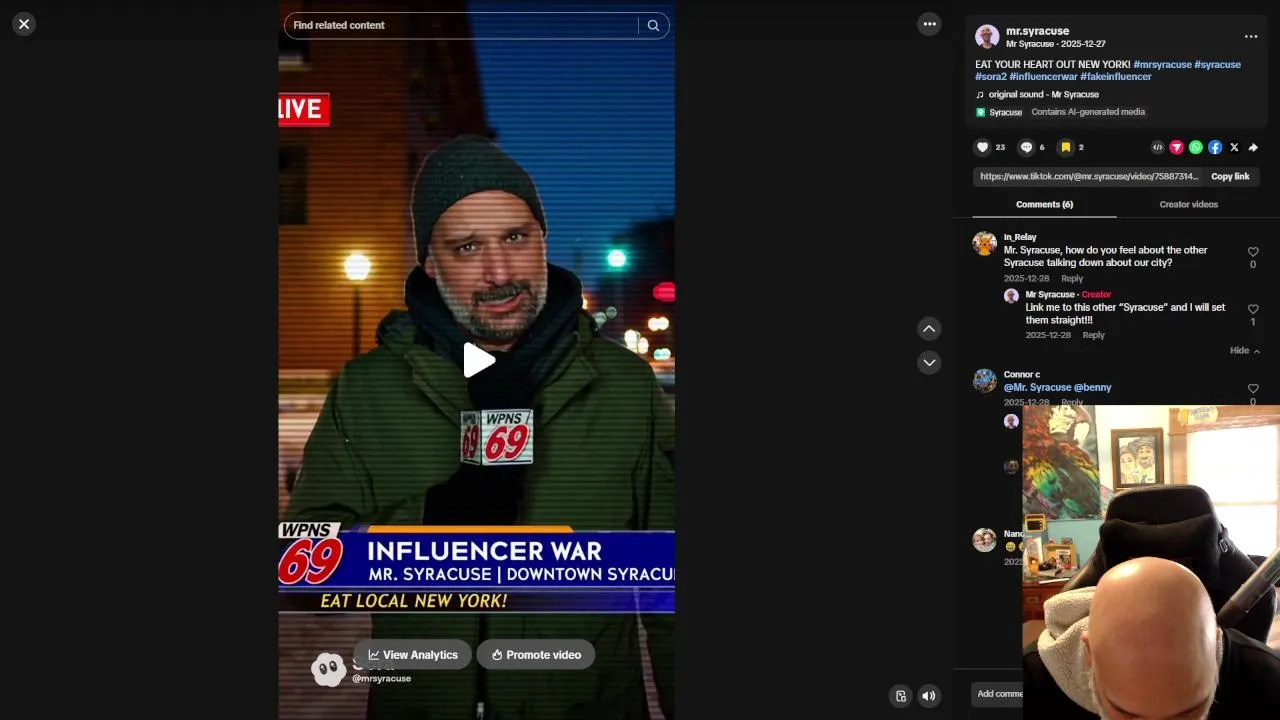1280x720 pixels.
Task: Like Connor c's comment
Action: pos(1253,389)
